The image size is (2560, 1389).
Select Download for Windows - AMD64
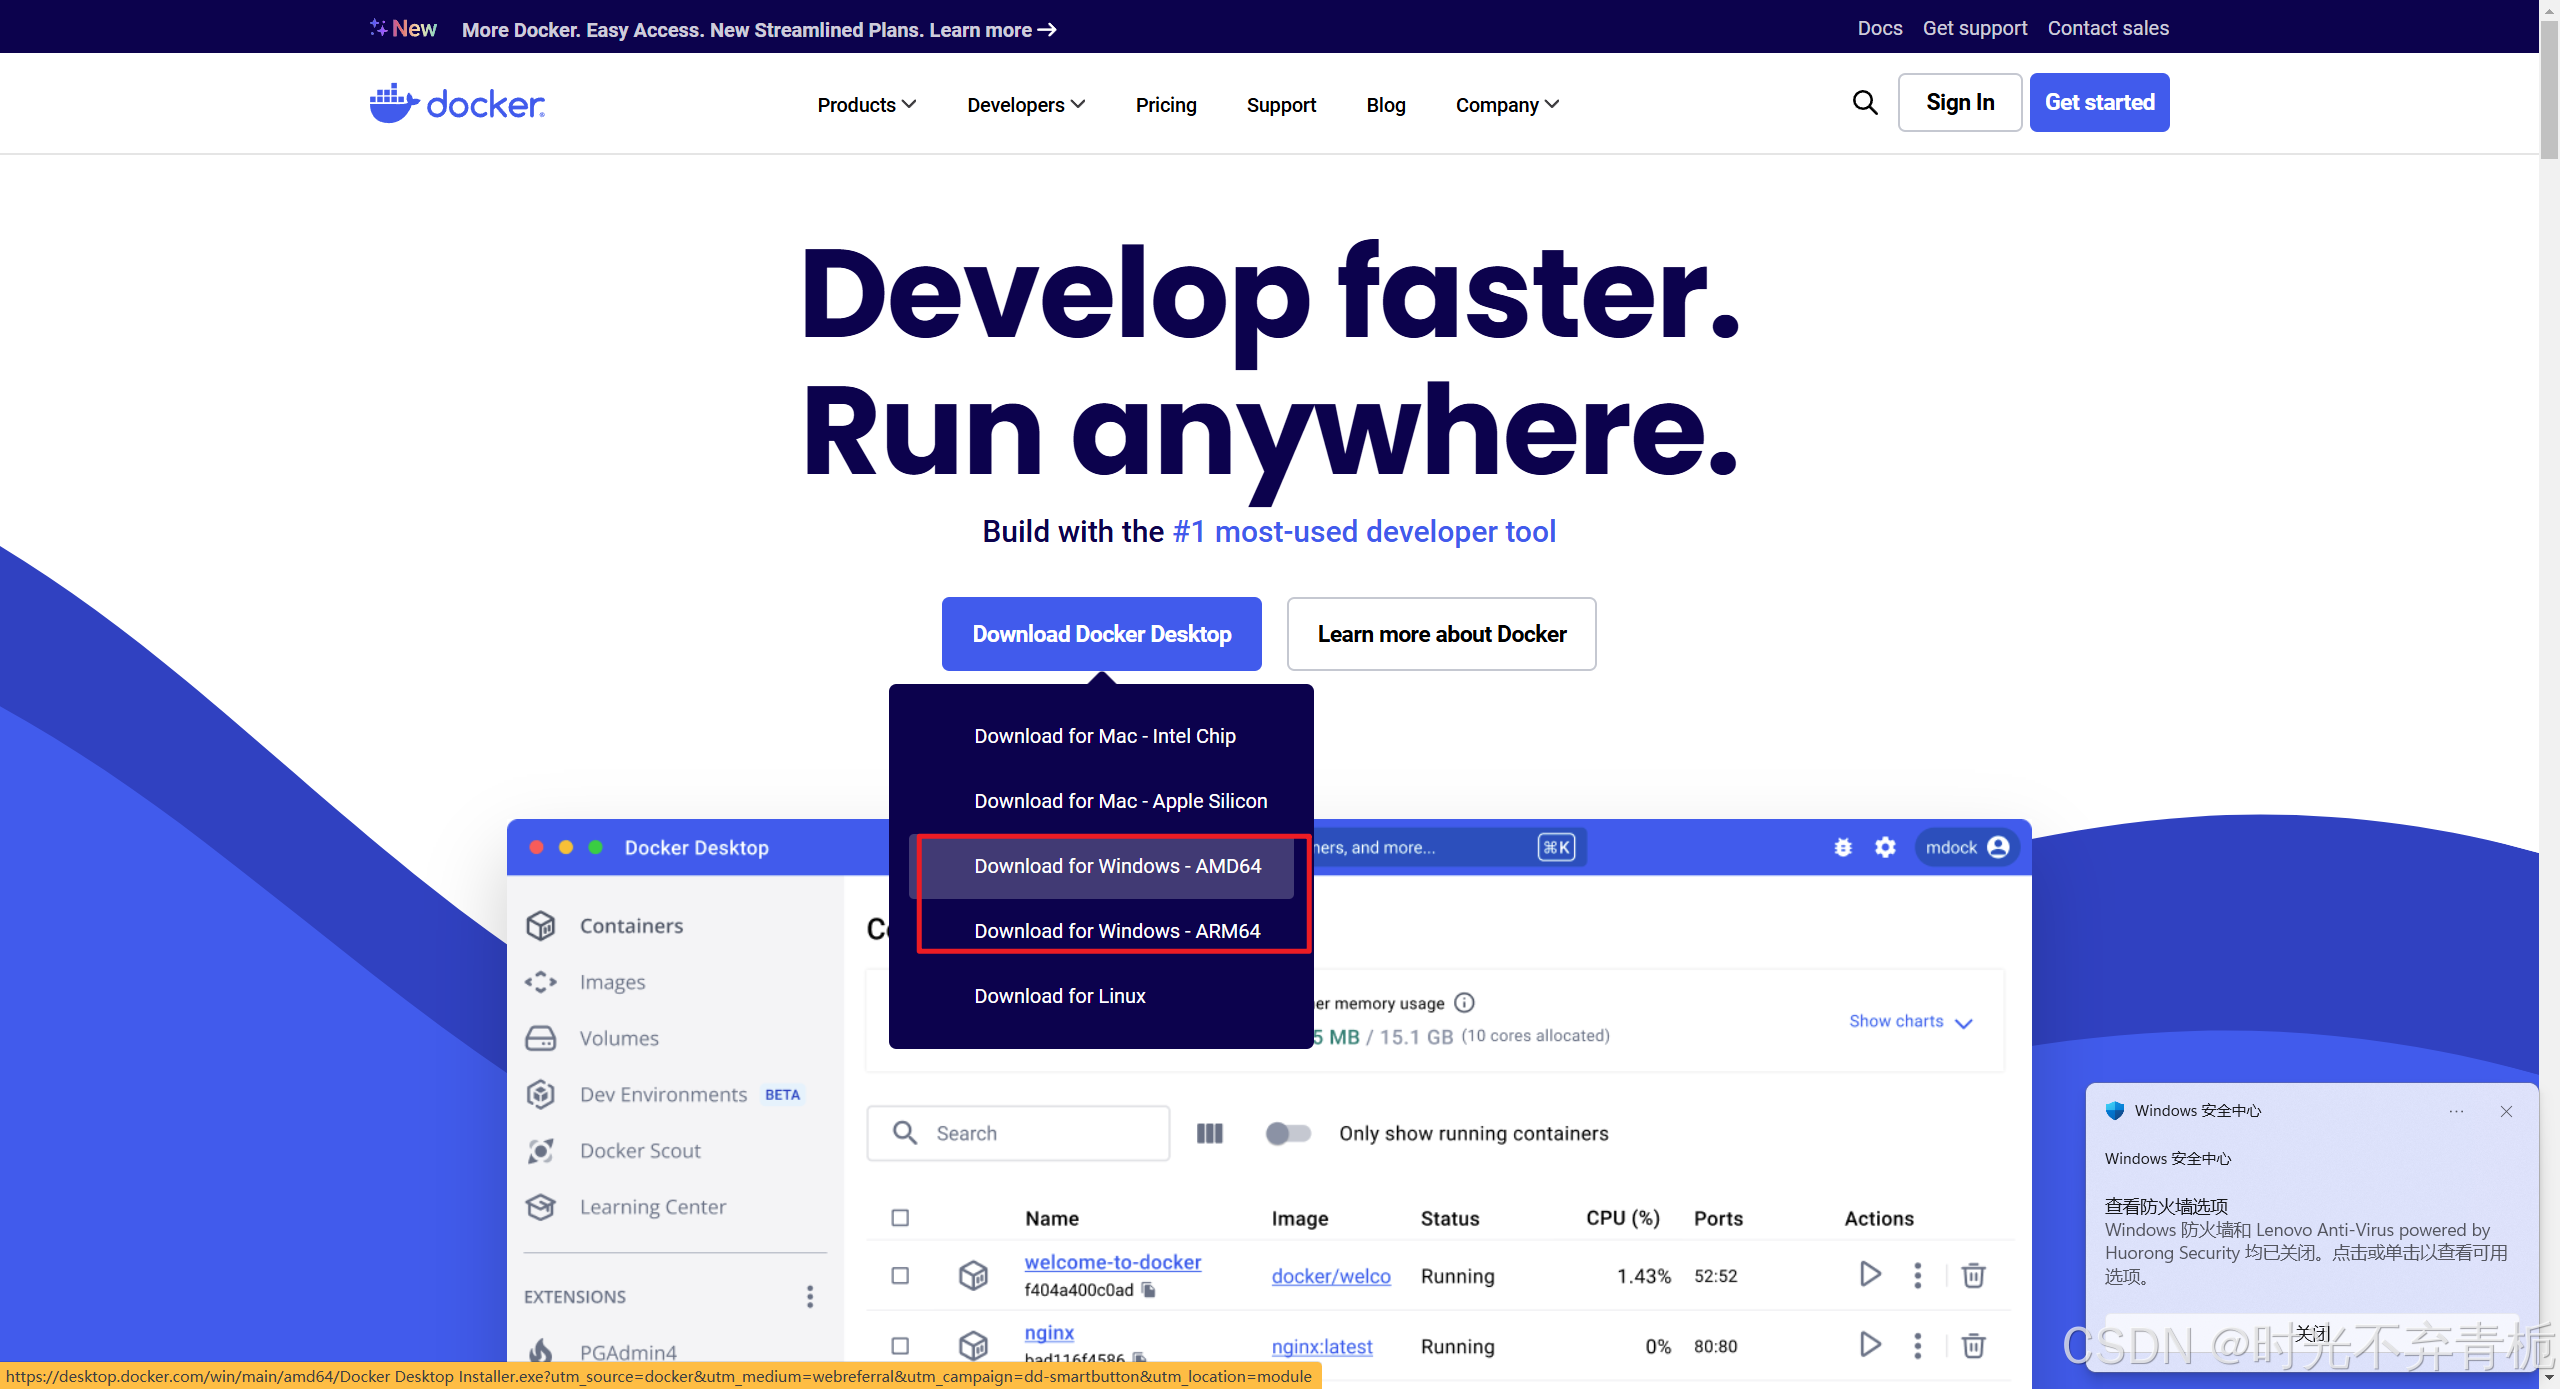coord(1117,866)
